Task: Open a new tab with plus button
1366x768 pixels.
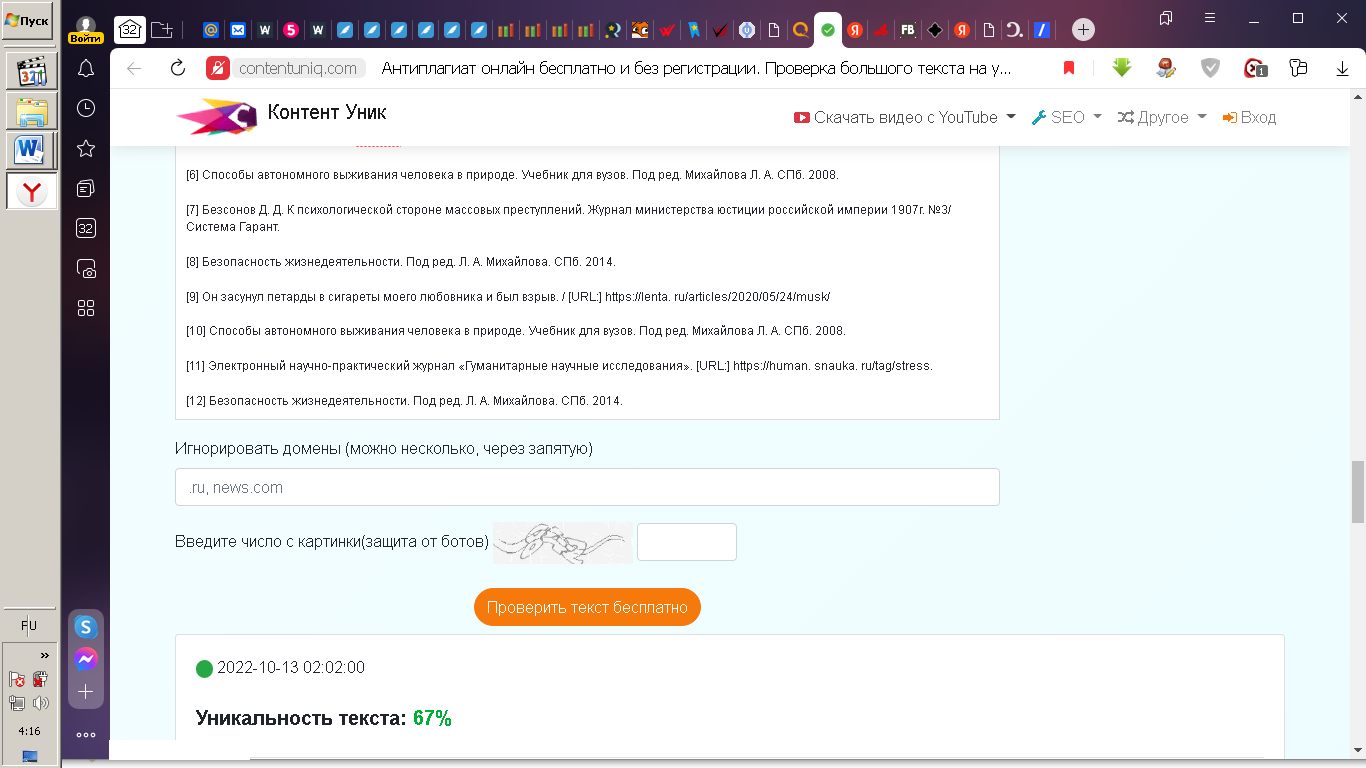Action: pyautogui.click(x=1084, y=30)
